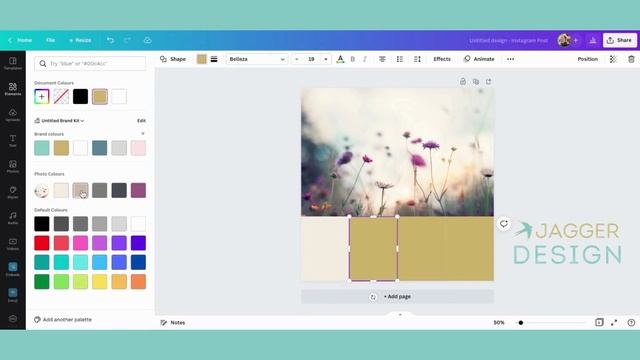
Task: Go back to Home
Action: [x=20, y=40]
